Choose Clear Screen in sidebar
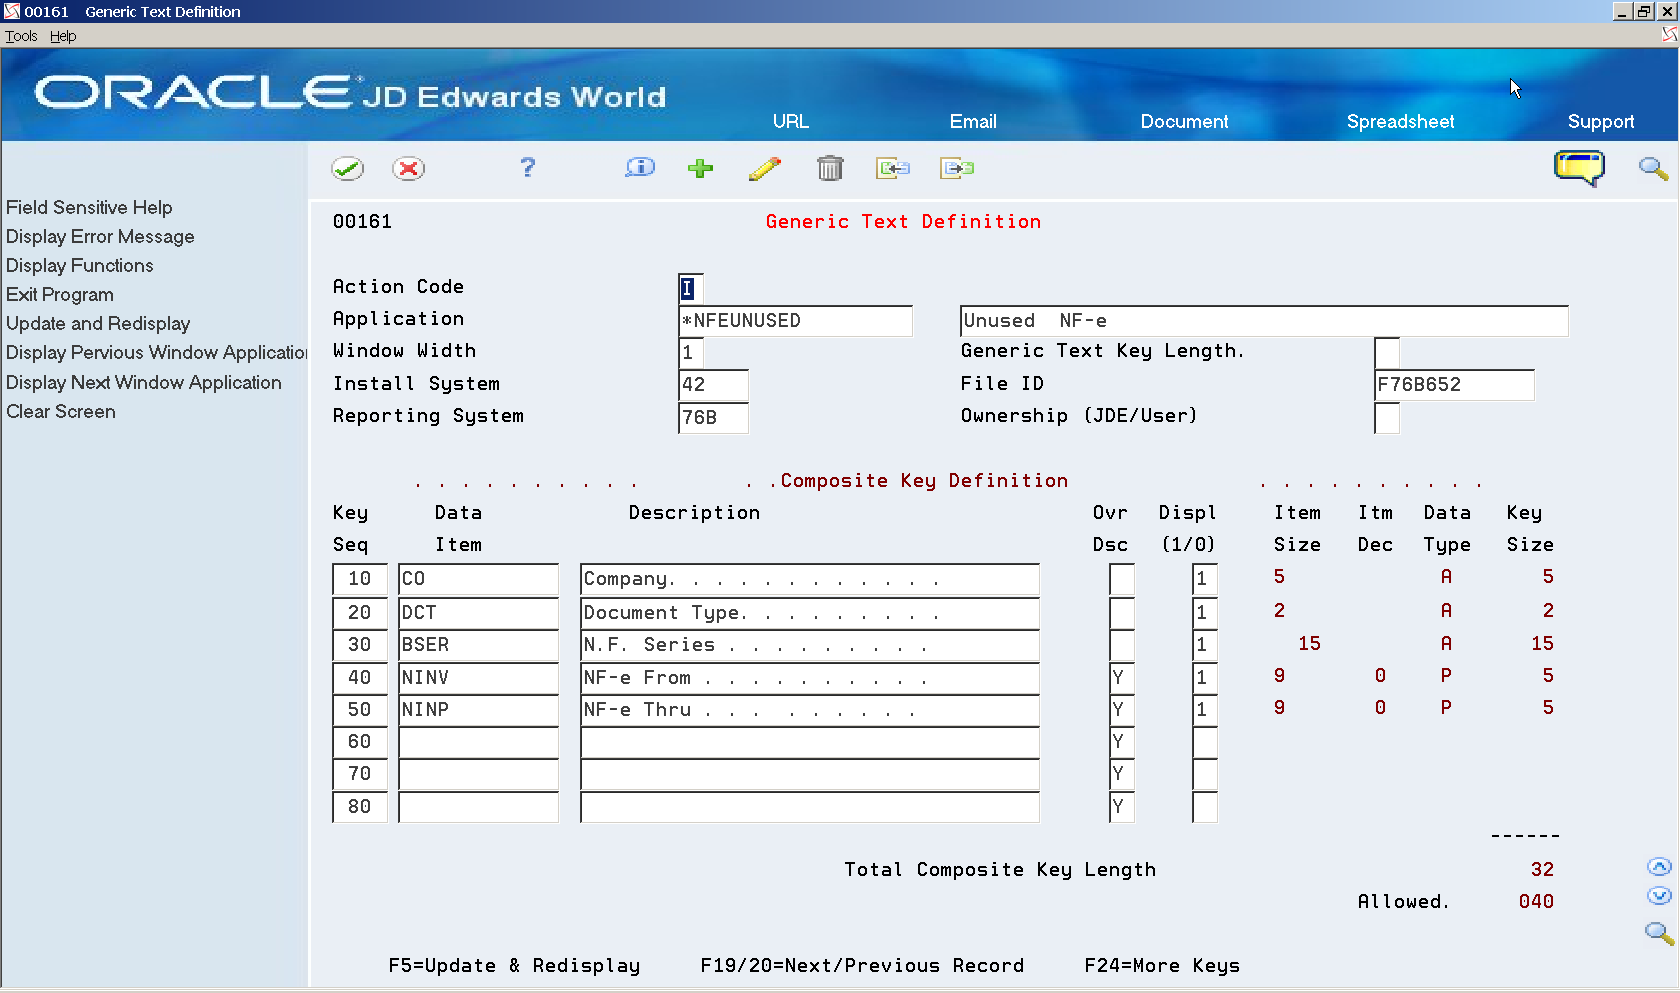The image size is (1680, 993). pos(61,411)
